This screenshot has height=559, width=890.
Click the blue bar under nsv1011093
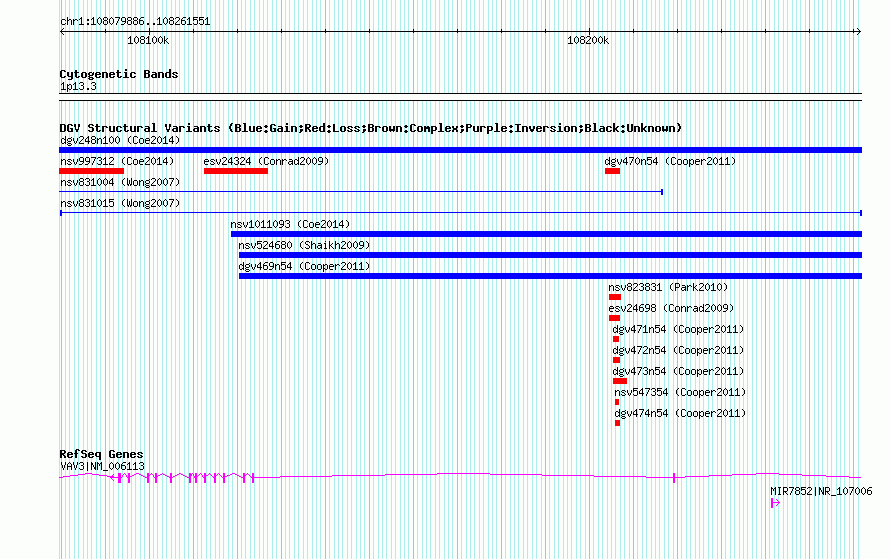[x=547, y=234]
